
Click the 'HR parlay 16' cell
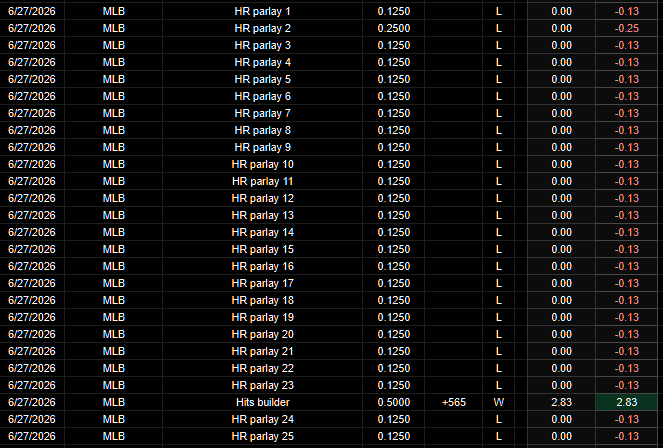point(262,266)
